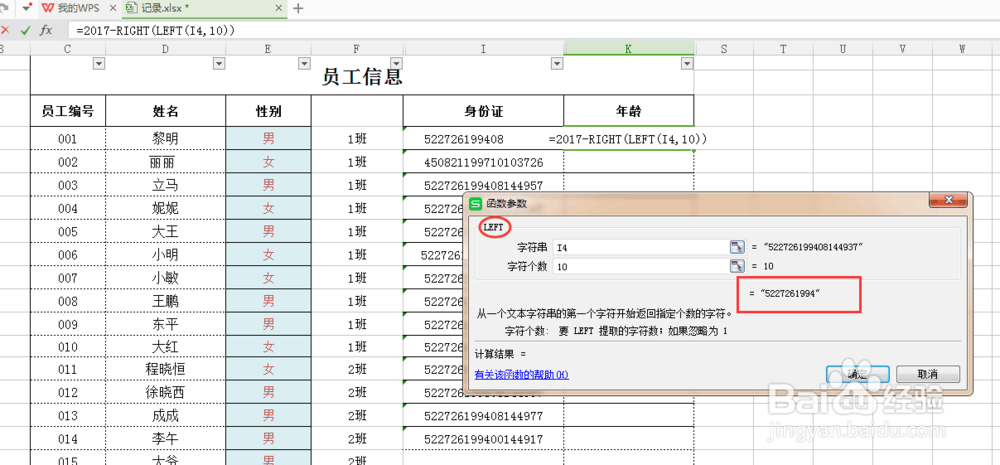Select the 女 gender cell in 大红's row
Screen dimensions: 1000x465
268,346
